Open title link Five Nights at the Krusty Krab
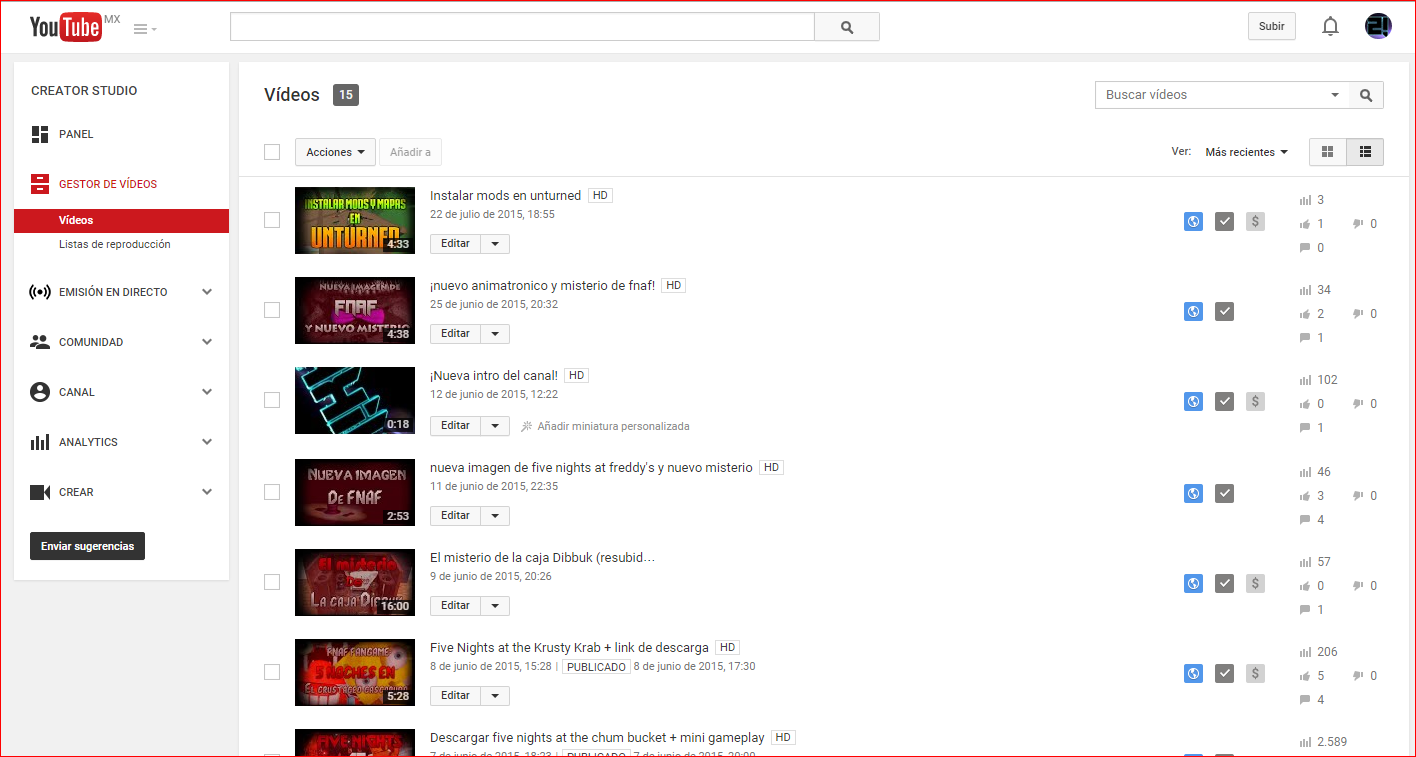This screenshot has width=1416, height=757. coord(569,648)
